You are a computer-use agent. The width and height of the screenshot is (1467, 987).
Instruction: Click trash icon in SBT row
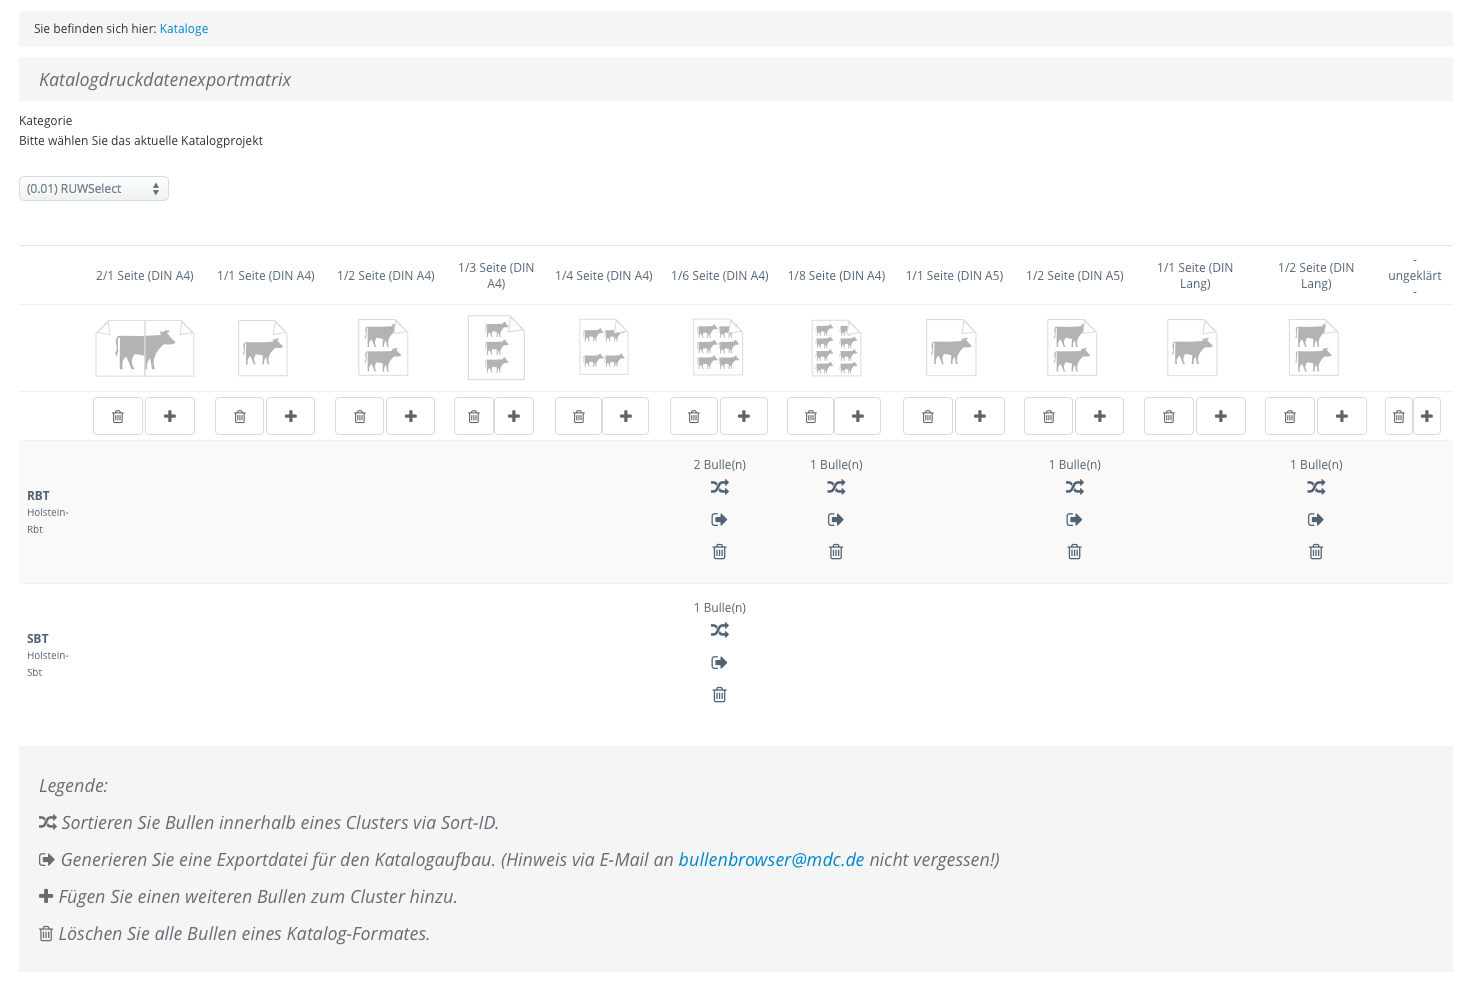tap(719, 694)
